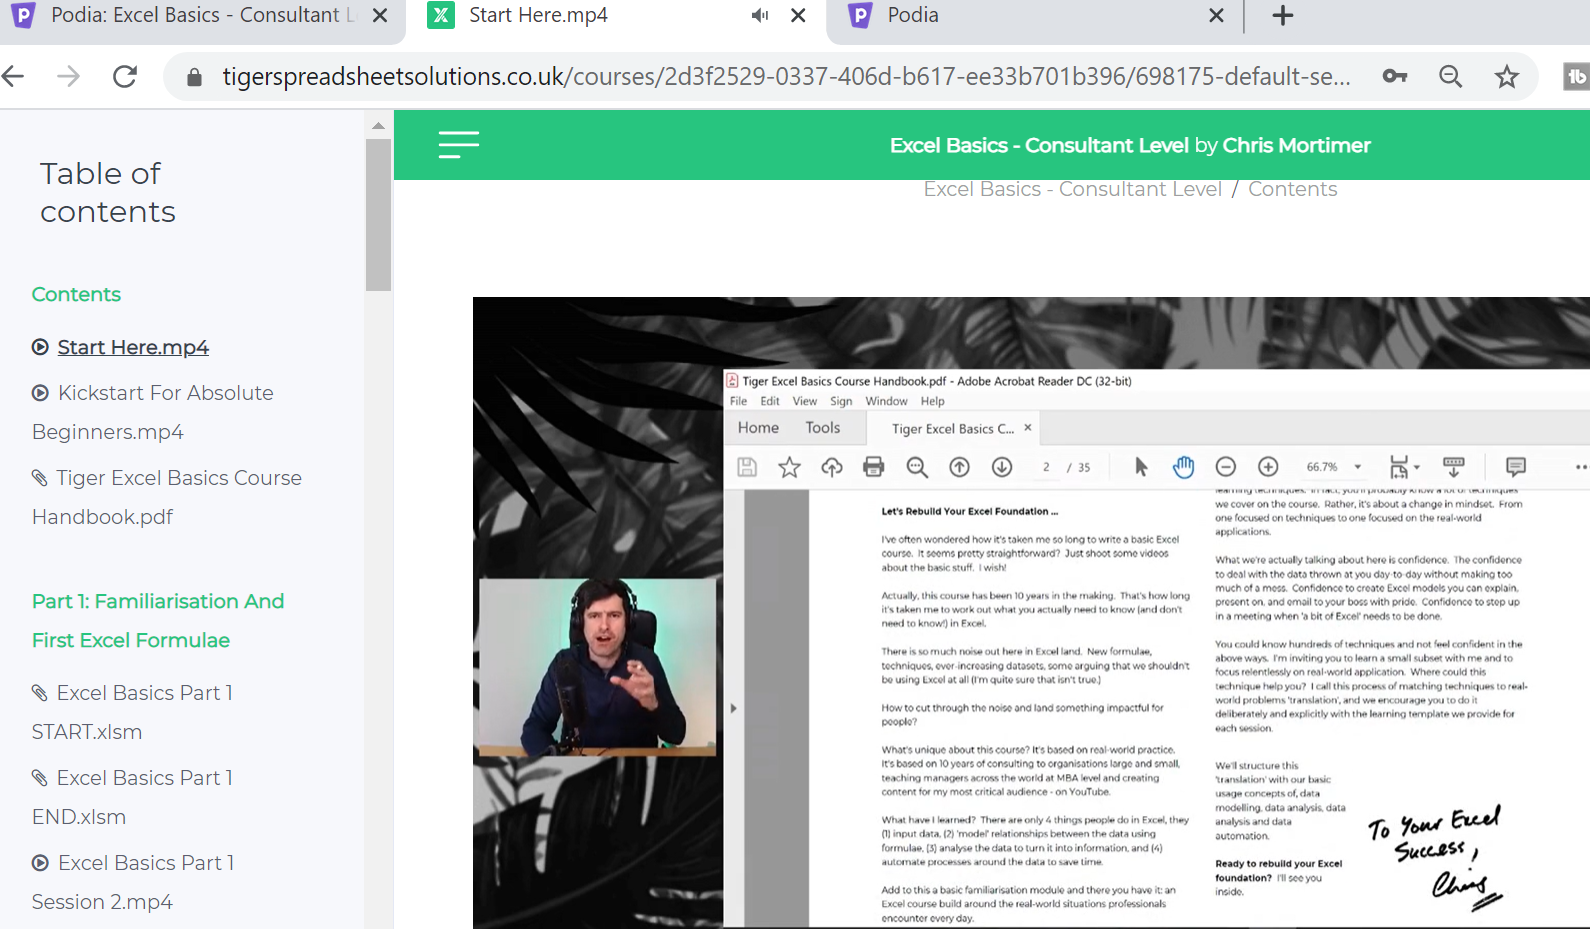
Task: Open Tiger Excel Basics Course Handbook.pdf
Action: pos(178,478)
